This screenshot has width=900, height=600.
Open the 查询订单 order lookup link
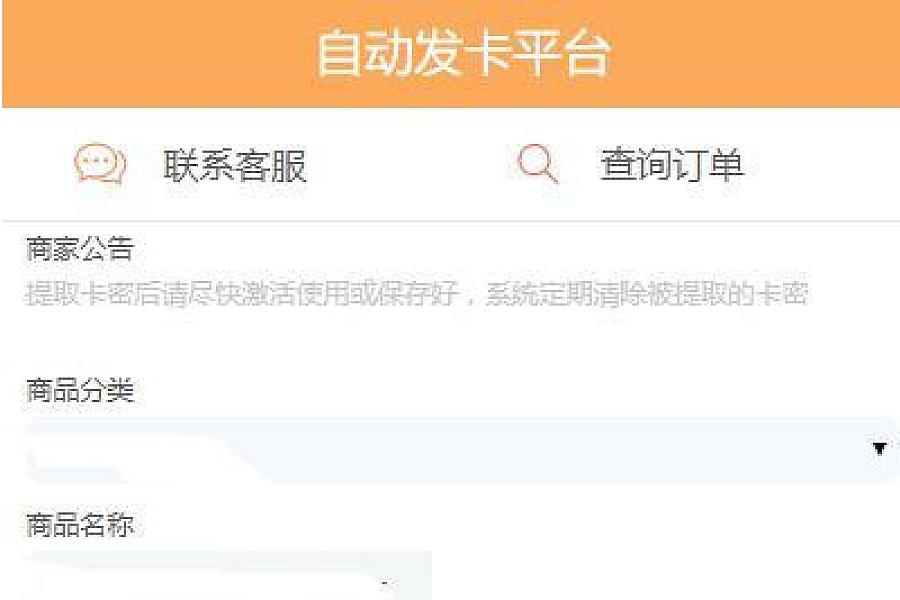coord(672,164)
